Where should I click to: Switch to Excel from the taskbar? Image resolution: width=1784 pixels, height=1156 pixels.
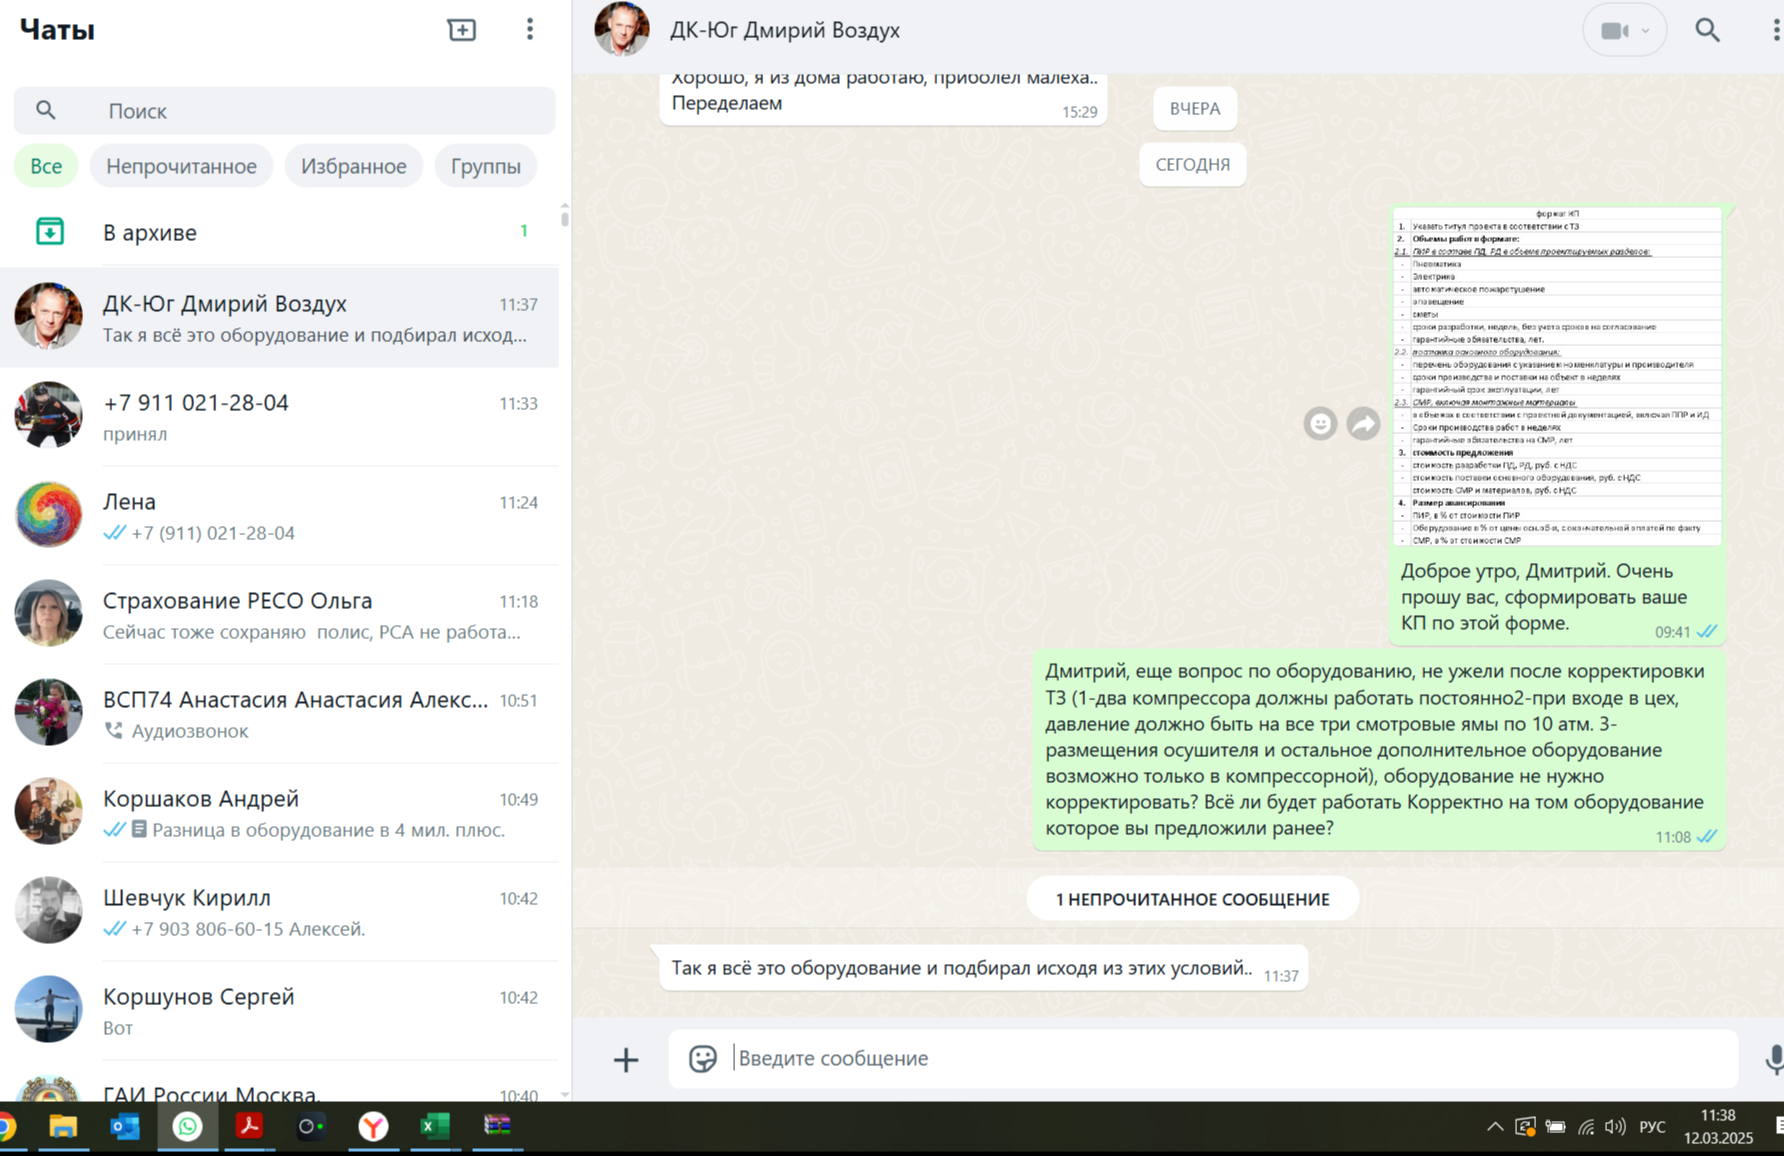[x=435, y=1127]
